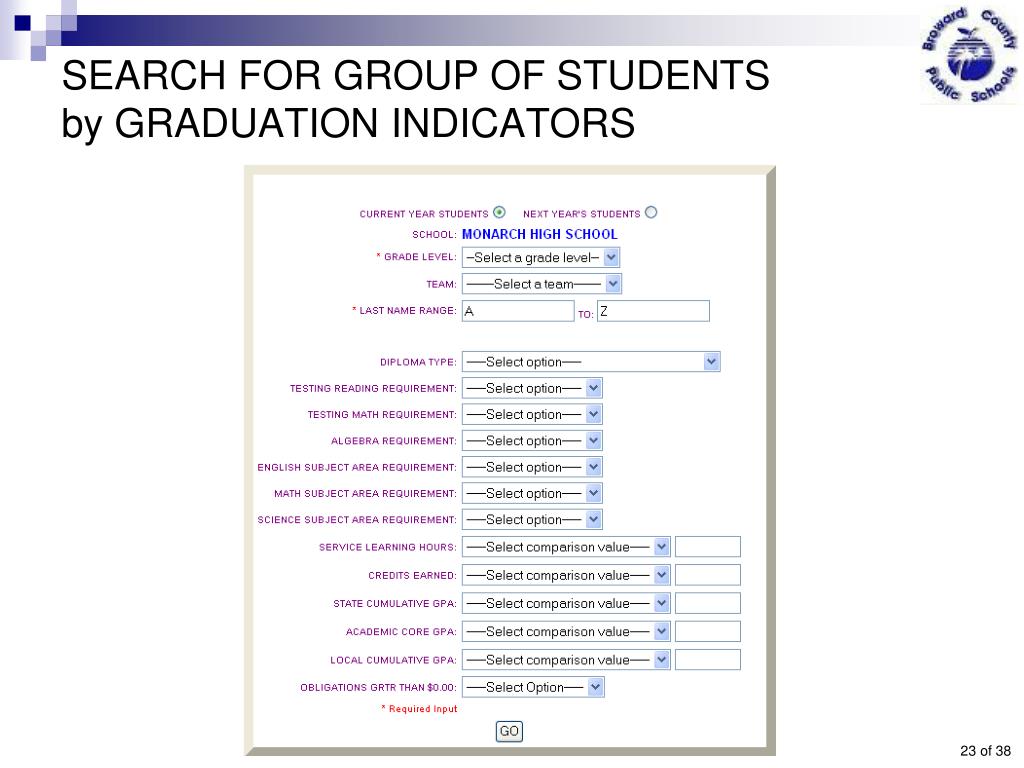Expand English Subject Area Requirement dropdown
Image resolution: width=1024 pixels, height=768 pixels.
click(532, 467)
